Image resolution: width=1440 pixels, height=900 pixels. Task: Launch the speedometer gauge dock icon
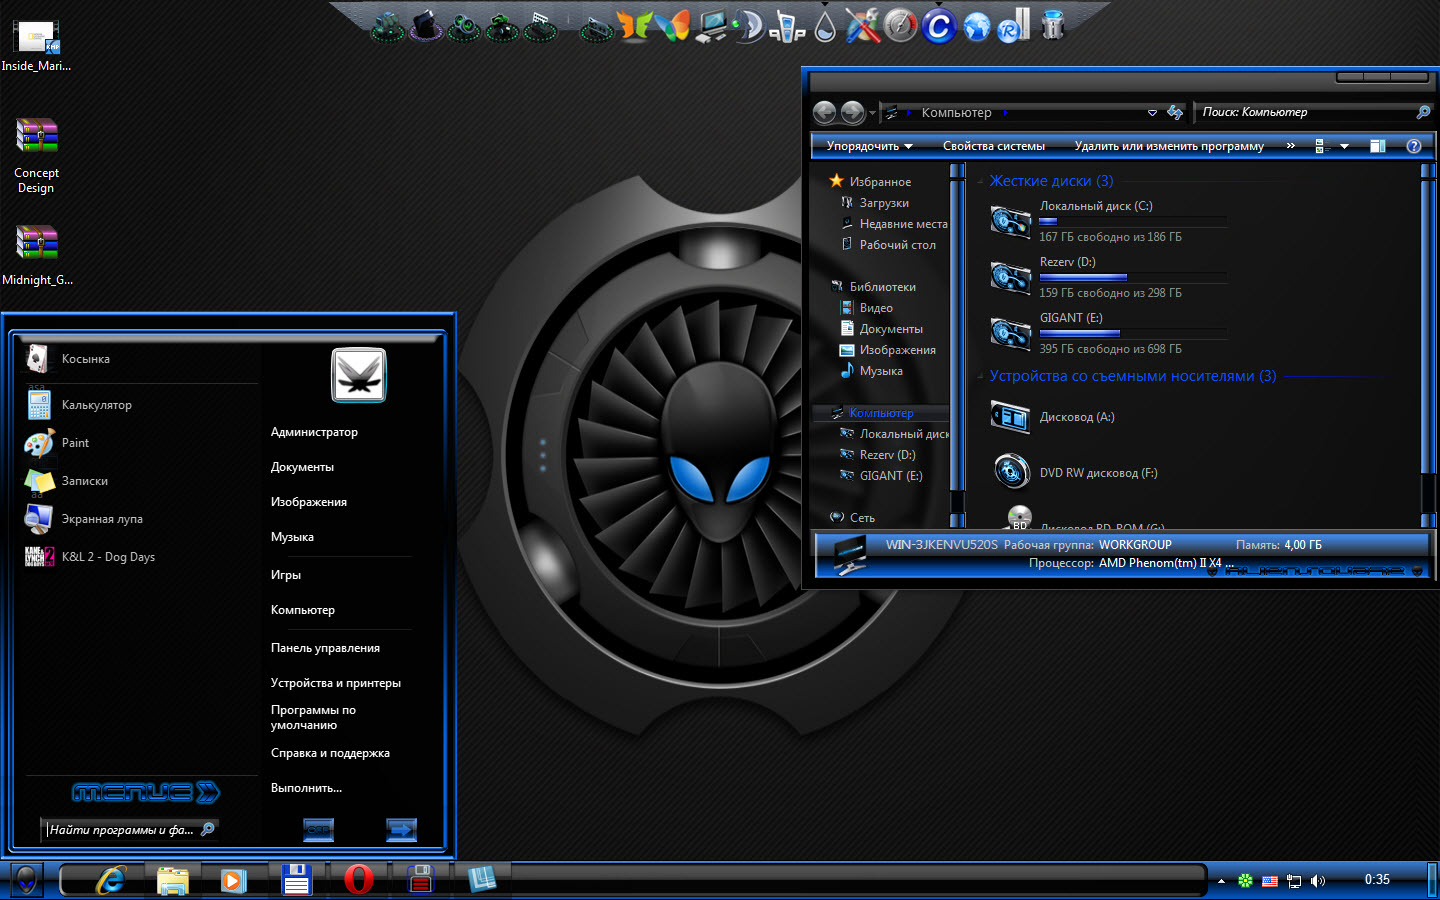point(900,26)
